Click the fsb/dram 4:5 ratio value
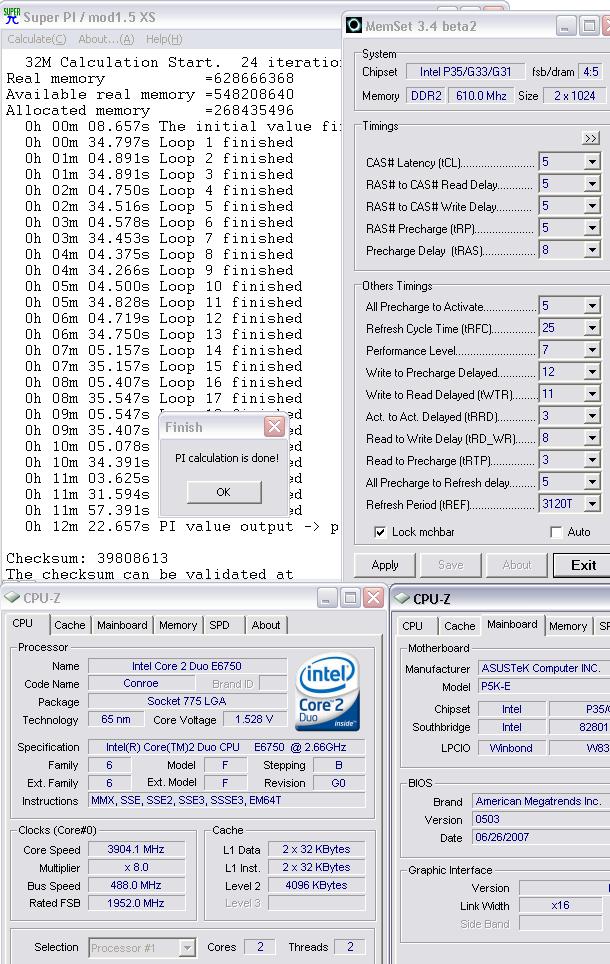The image size is (610, 964). [x=590, y=71]
